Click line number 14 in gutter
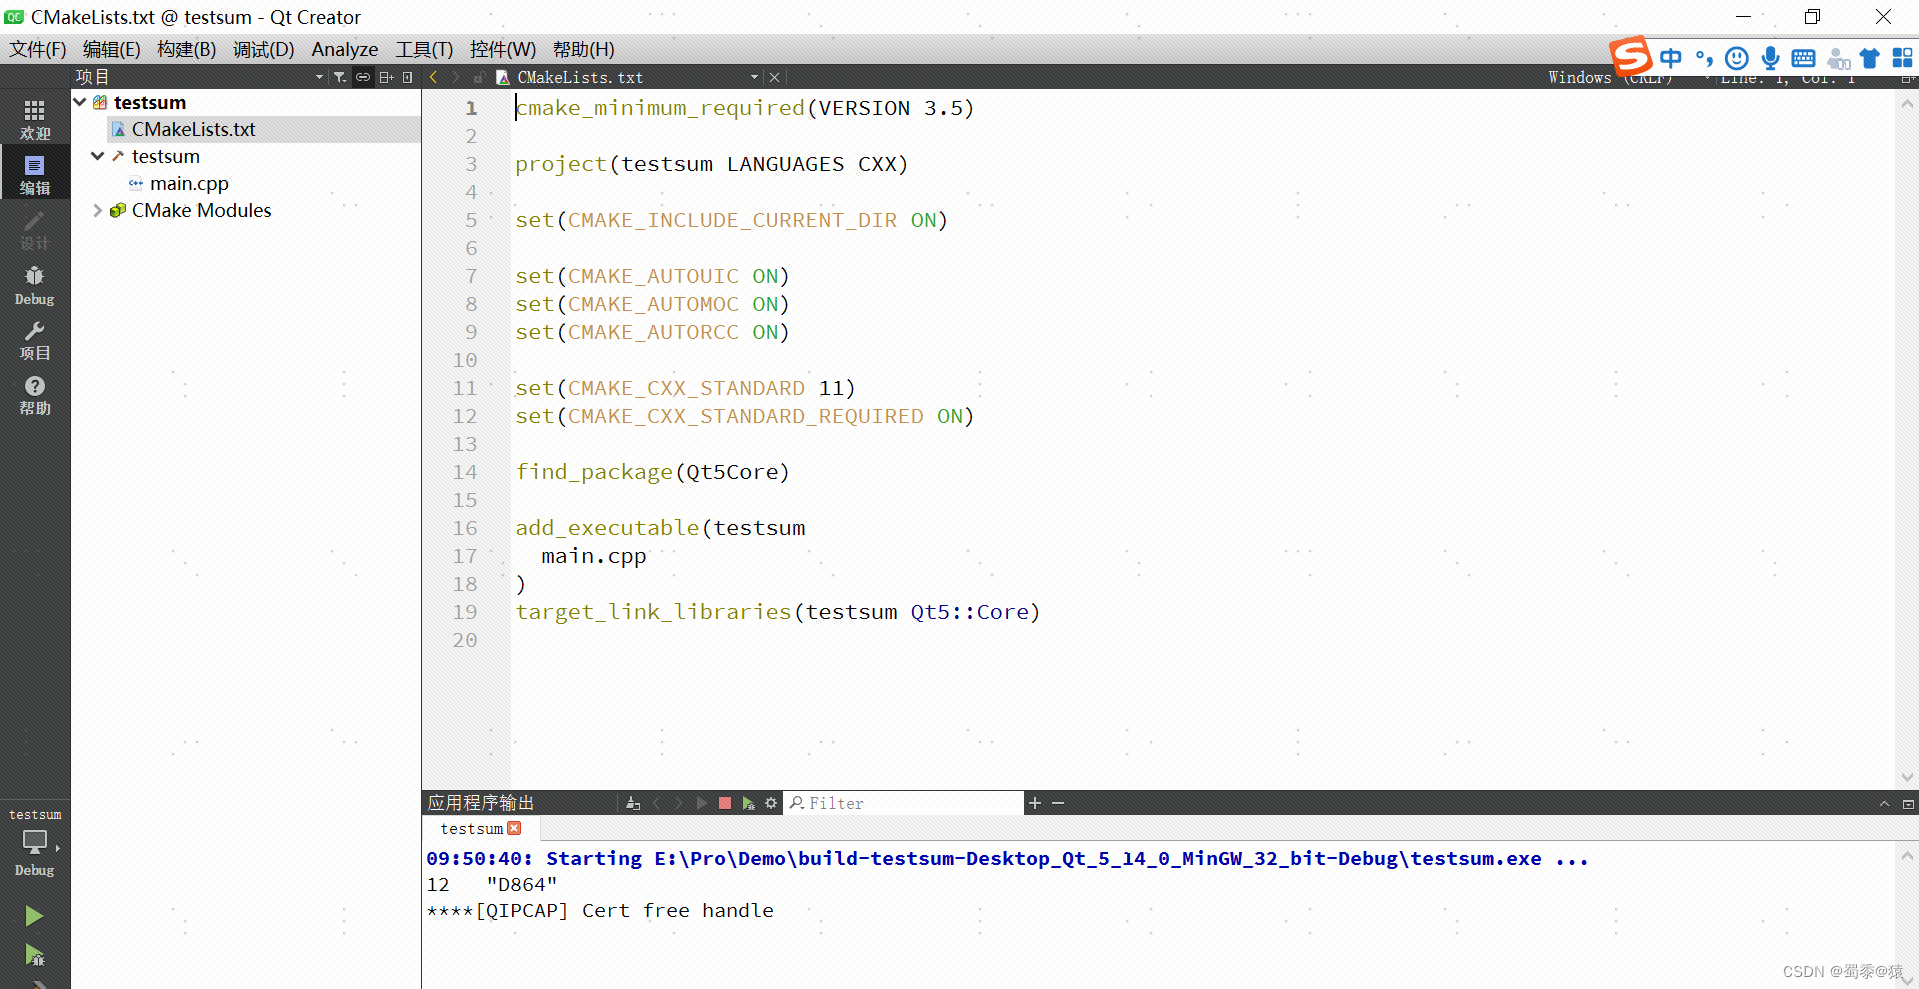The height and width of the screenshot is (989, 1919). (x=465, y=472)
